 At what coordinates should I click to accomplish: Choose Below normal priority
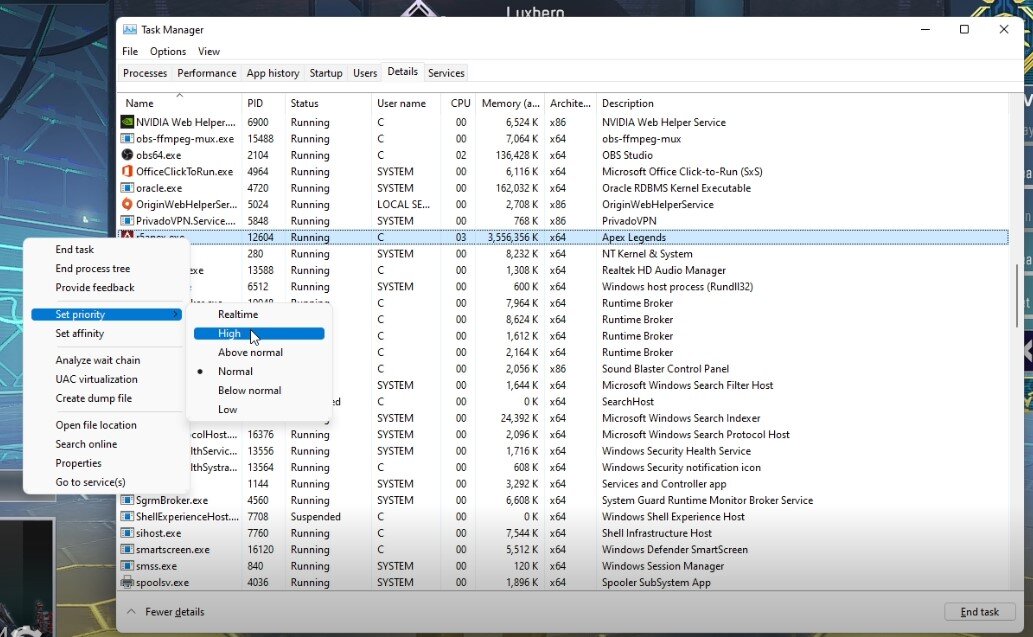coord(249,391)
